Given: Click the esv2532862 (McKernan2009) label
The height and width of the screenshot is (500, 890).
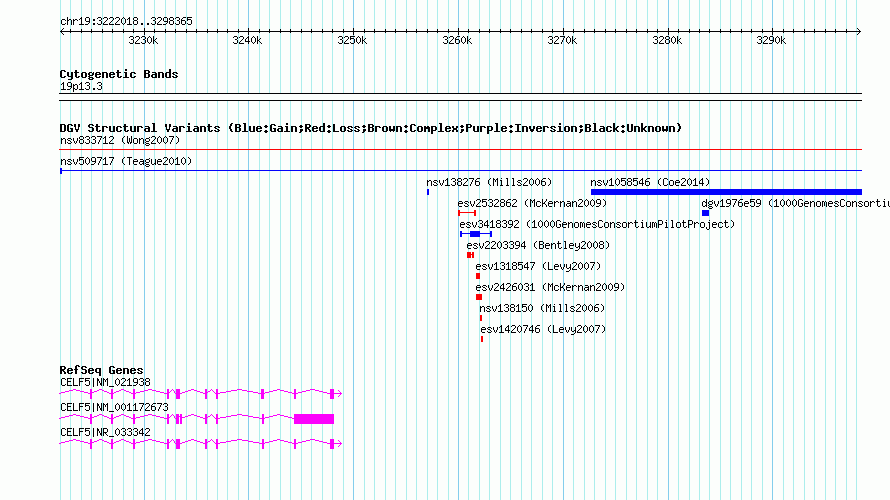Looking at the screenshot, I should click(532, 203).
